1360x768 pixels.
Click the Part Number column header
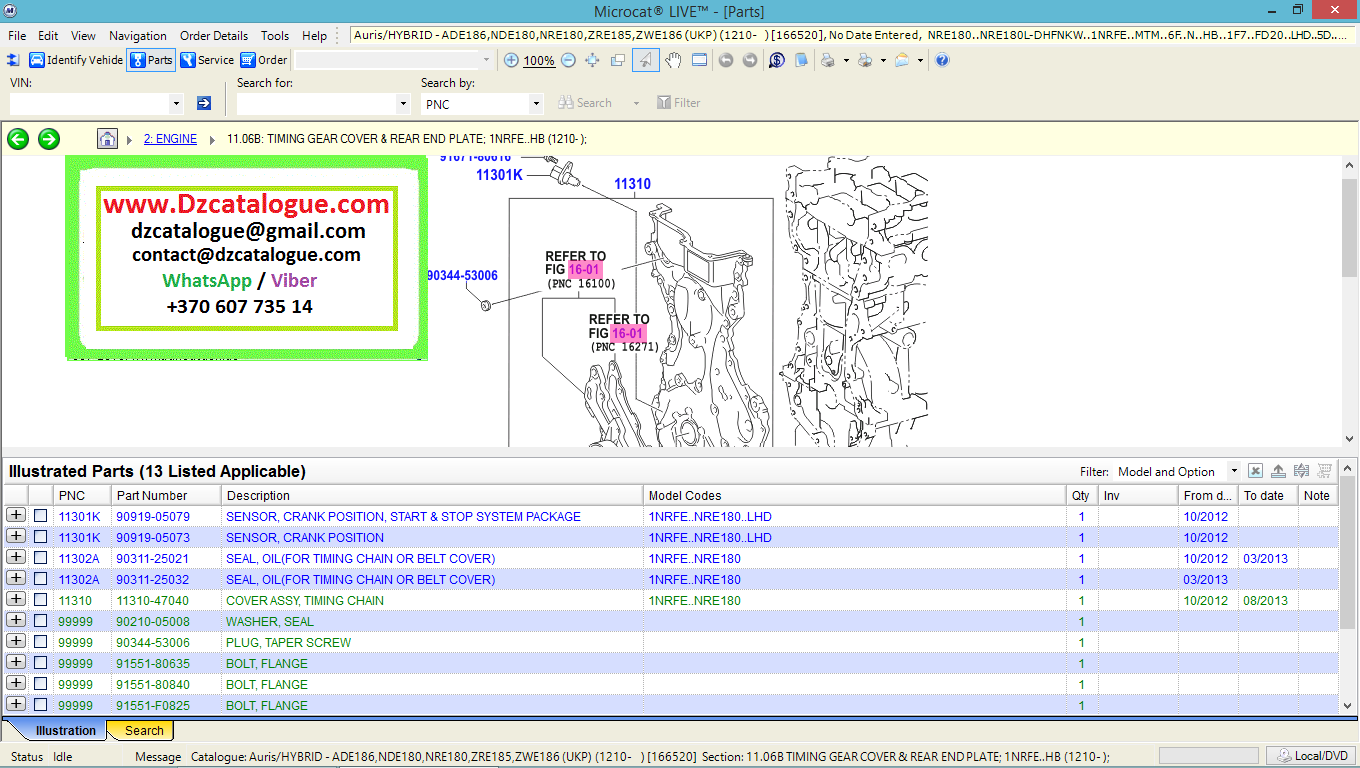(x=166, y=495)
